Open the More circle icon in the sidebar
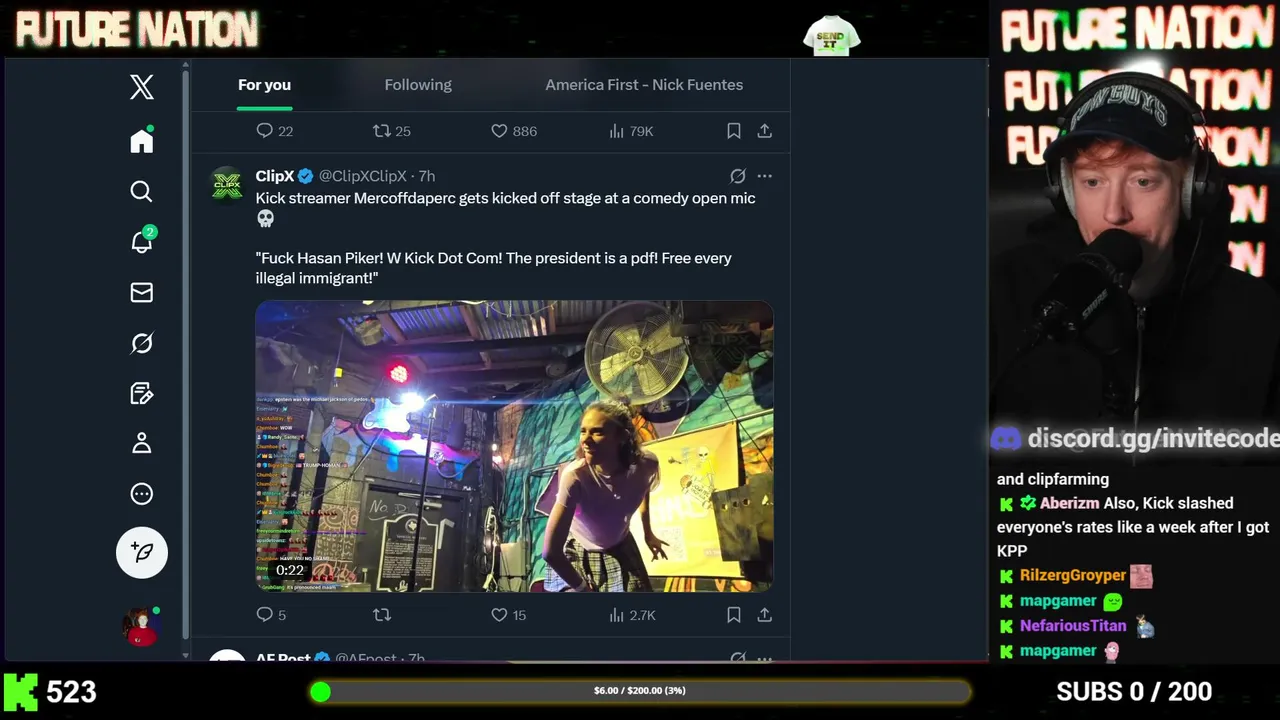Image resolution: width=1280 pixels, height=720 pixels. (x=142, y=493)
